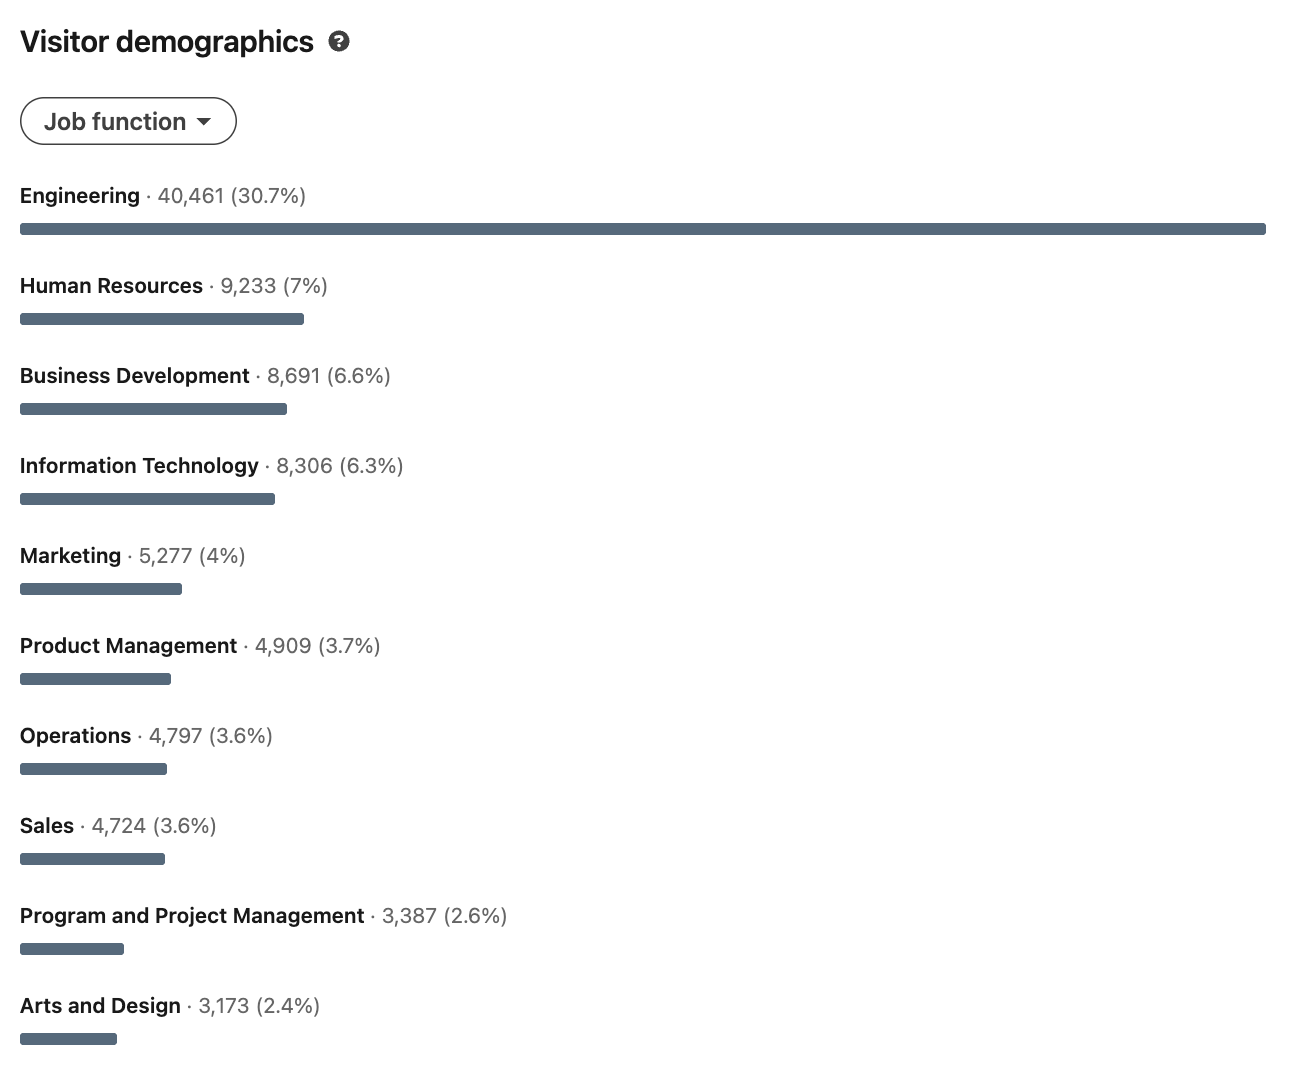Click the Program and Project Management label
Screen dimensions: 1294x1066
(x=191, y=916)
